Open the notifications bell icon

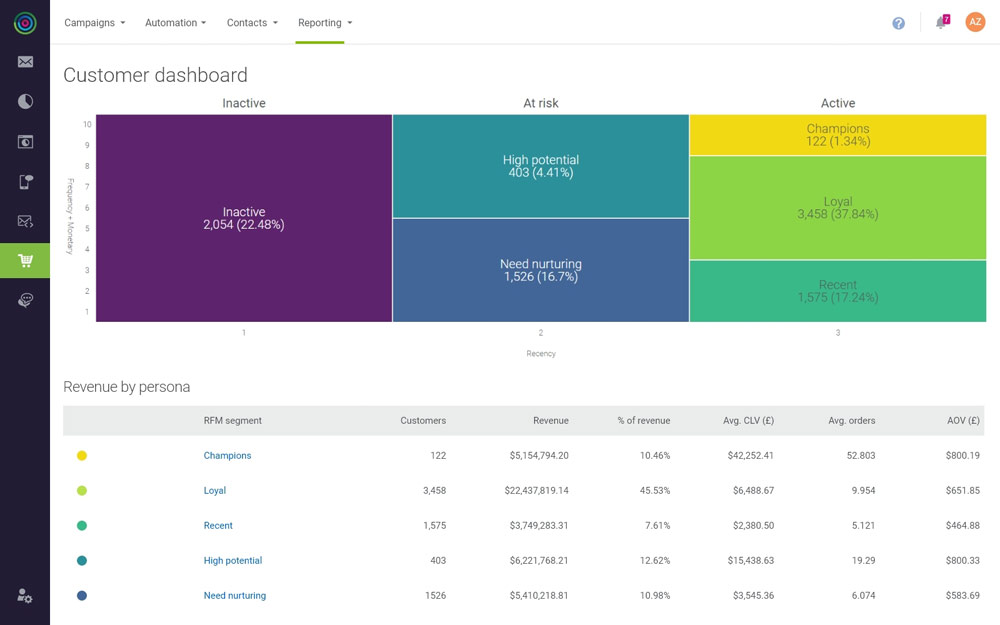[941, 22]
